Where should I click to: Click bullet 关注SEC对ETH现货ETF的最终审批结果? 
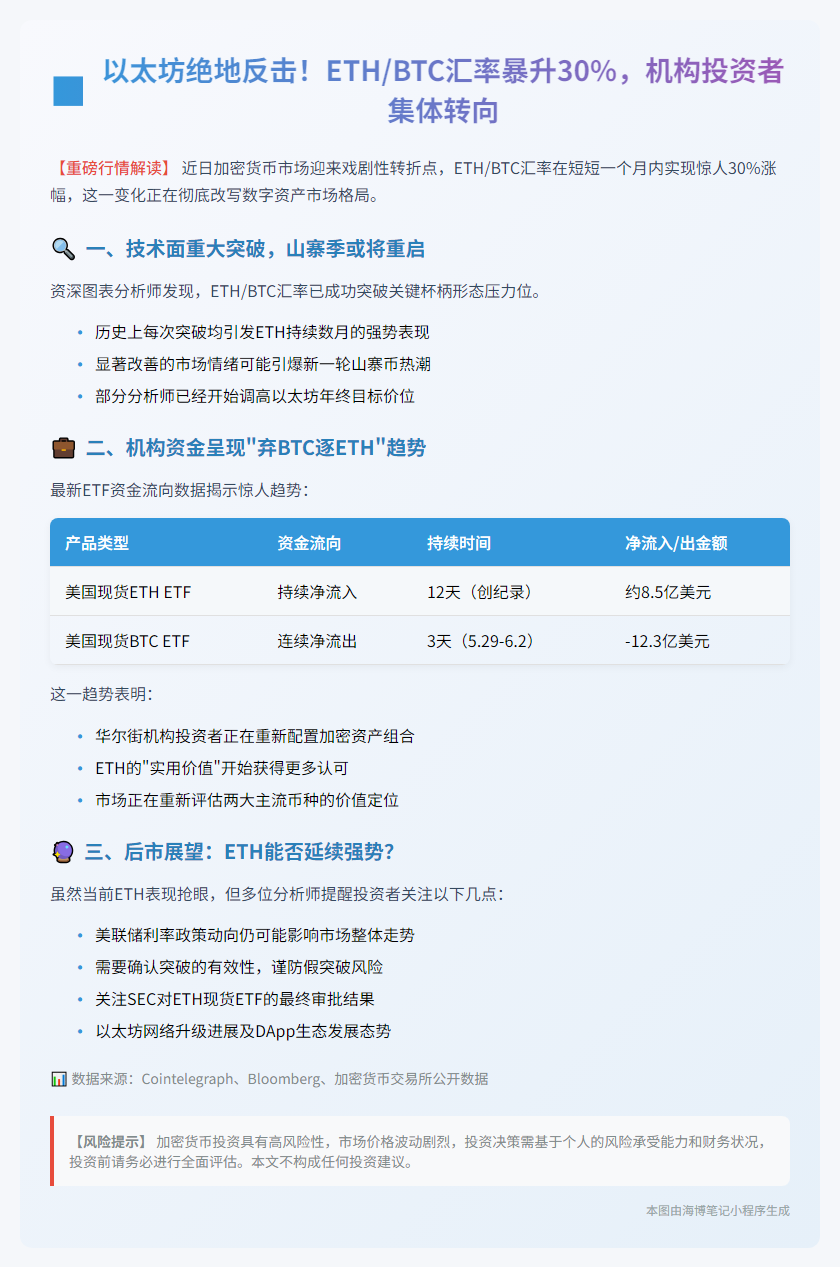point(234,999)
